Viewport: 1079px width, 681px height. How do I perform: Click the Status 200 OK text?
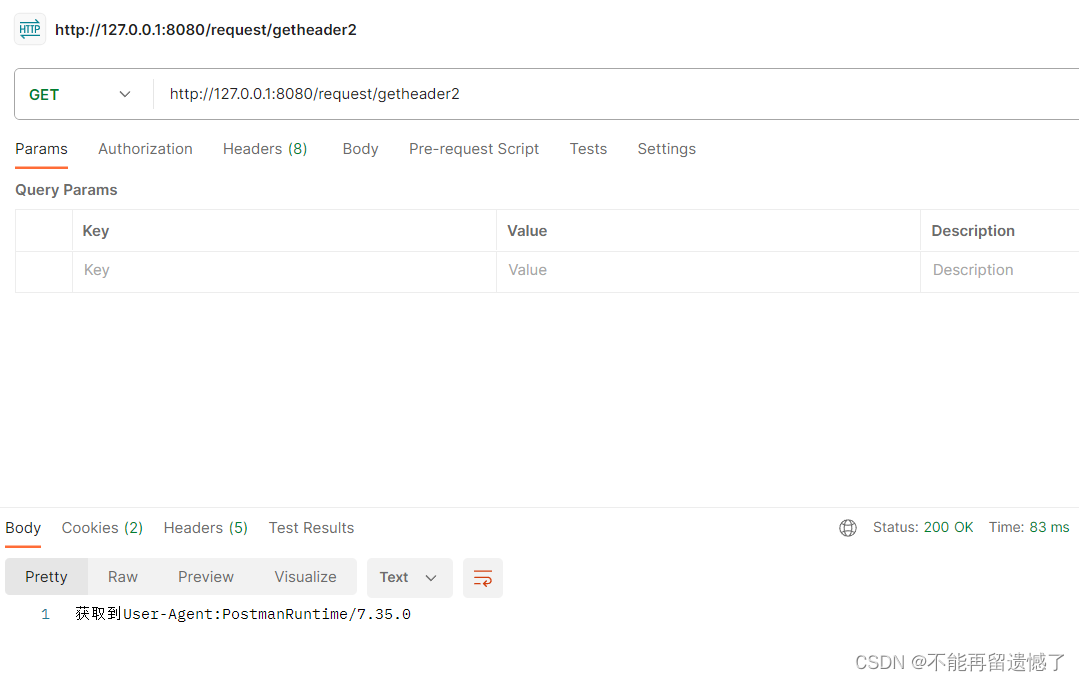(x=923, y=528)
